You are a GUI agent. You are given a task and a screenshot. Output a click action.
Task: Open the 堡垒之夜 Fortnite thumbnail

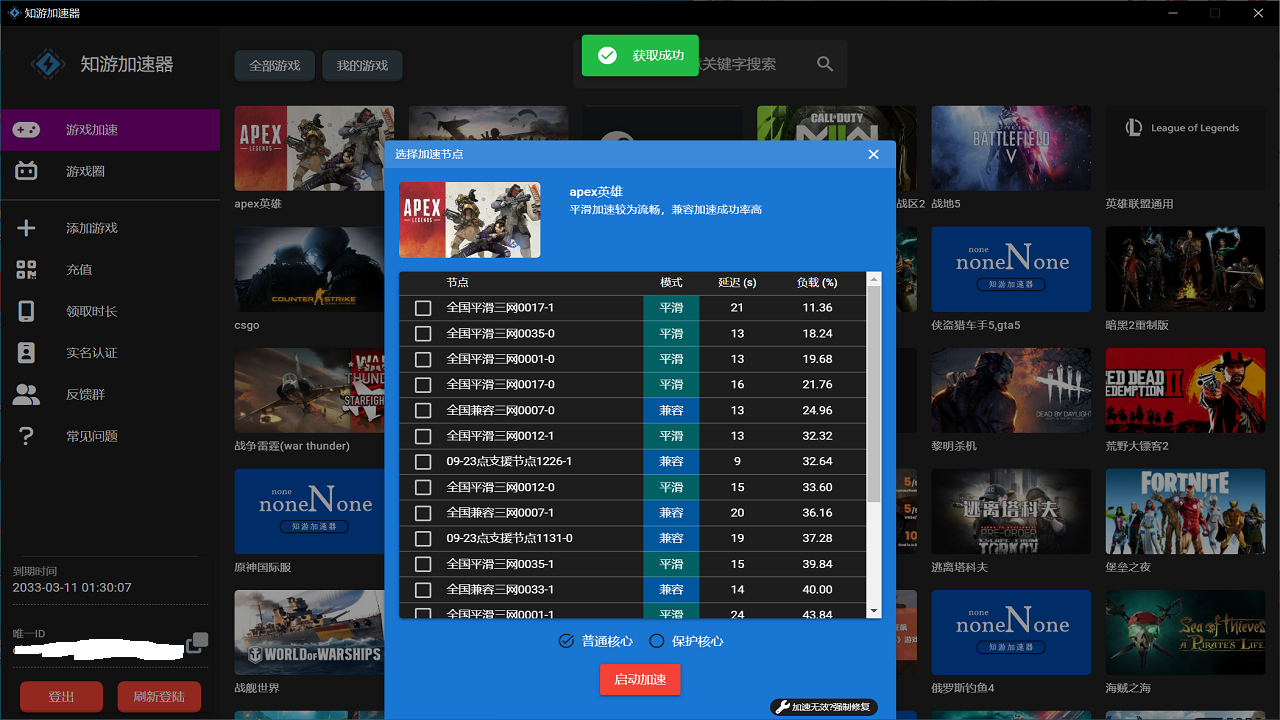pos(1185,512)
